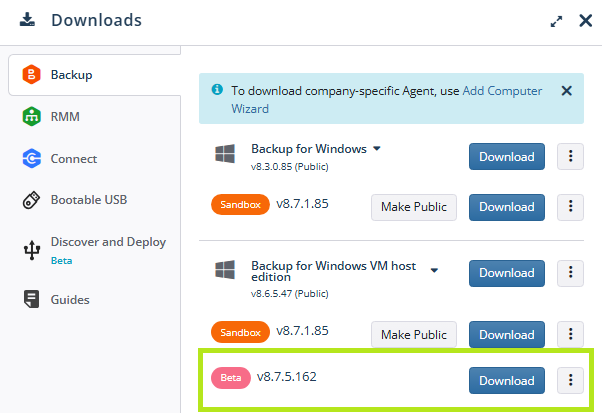Download Backup for Windows v8.3.0.85
The width and height of the screenshot is (602, 413).
pos(507,157)
